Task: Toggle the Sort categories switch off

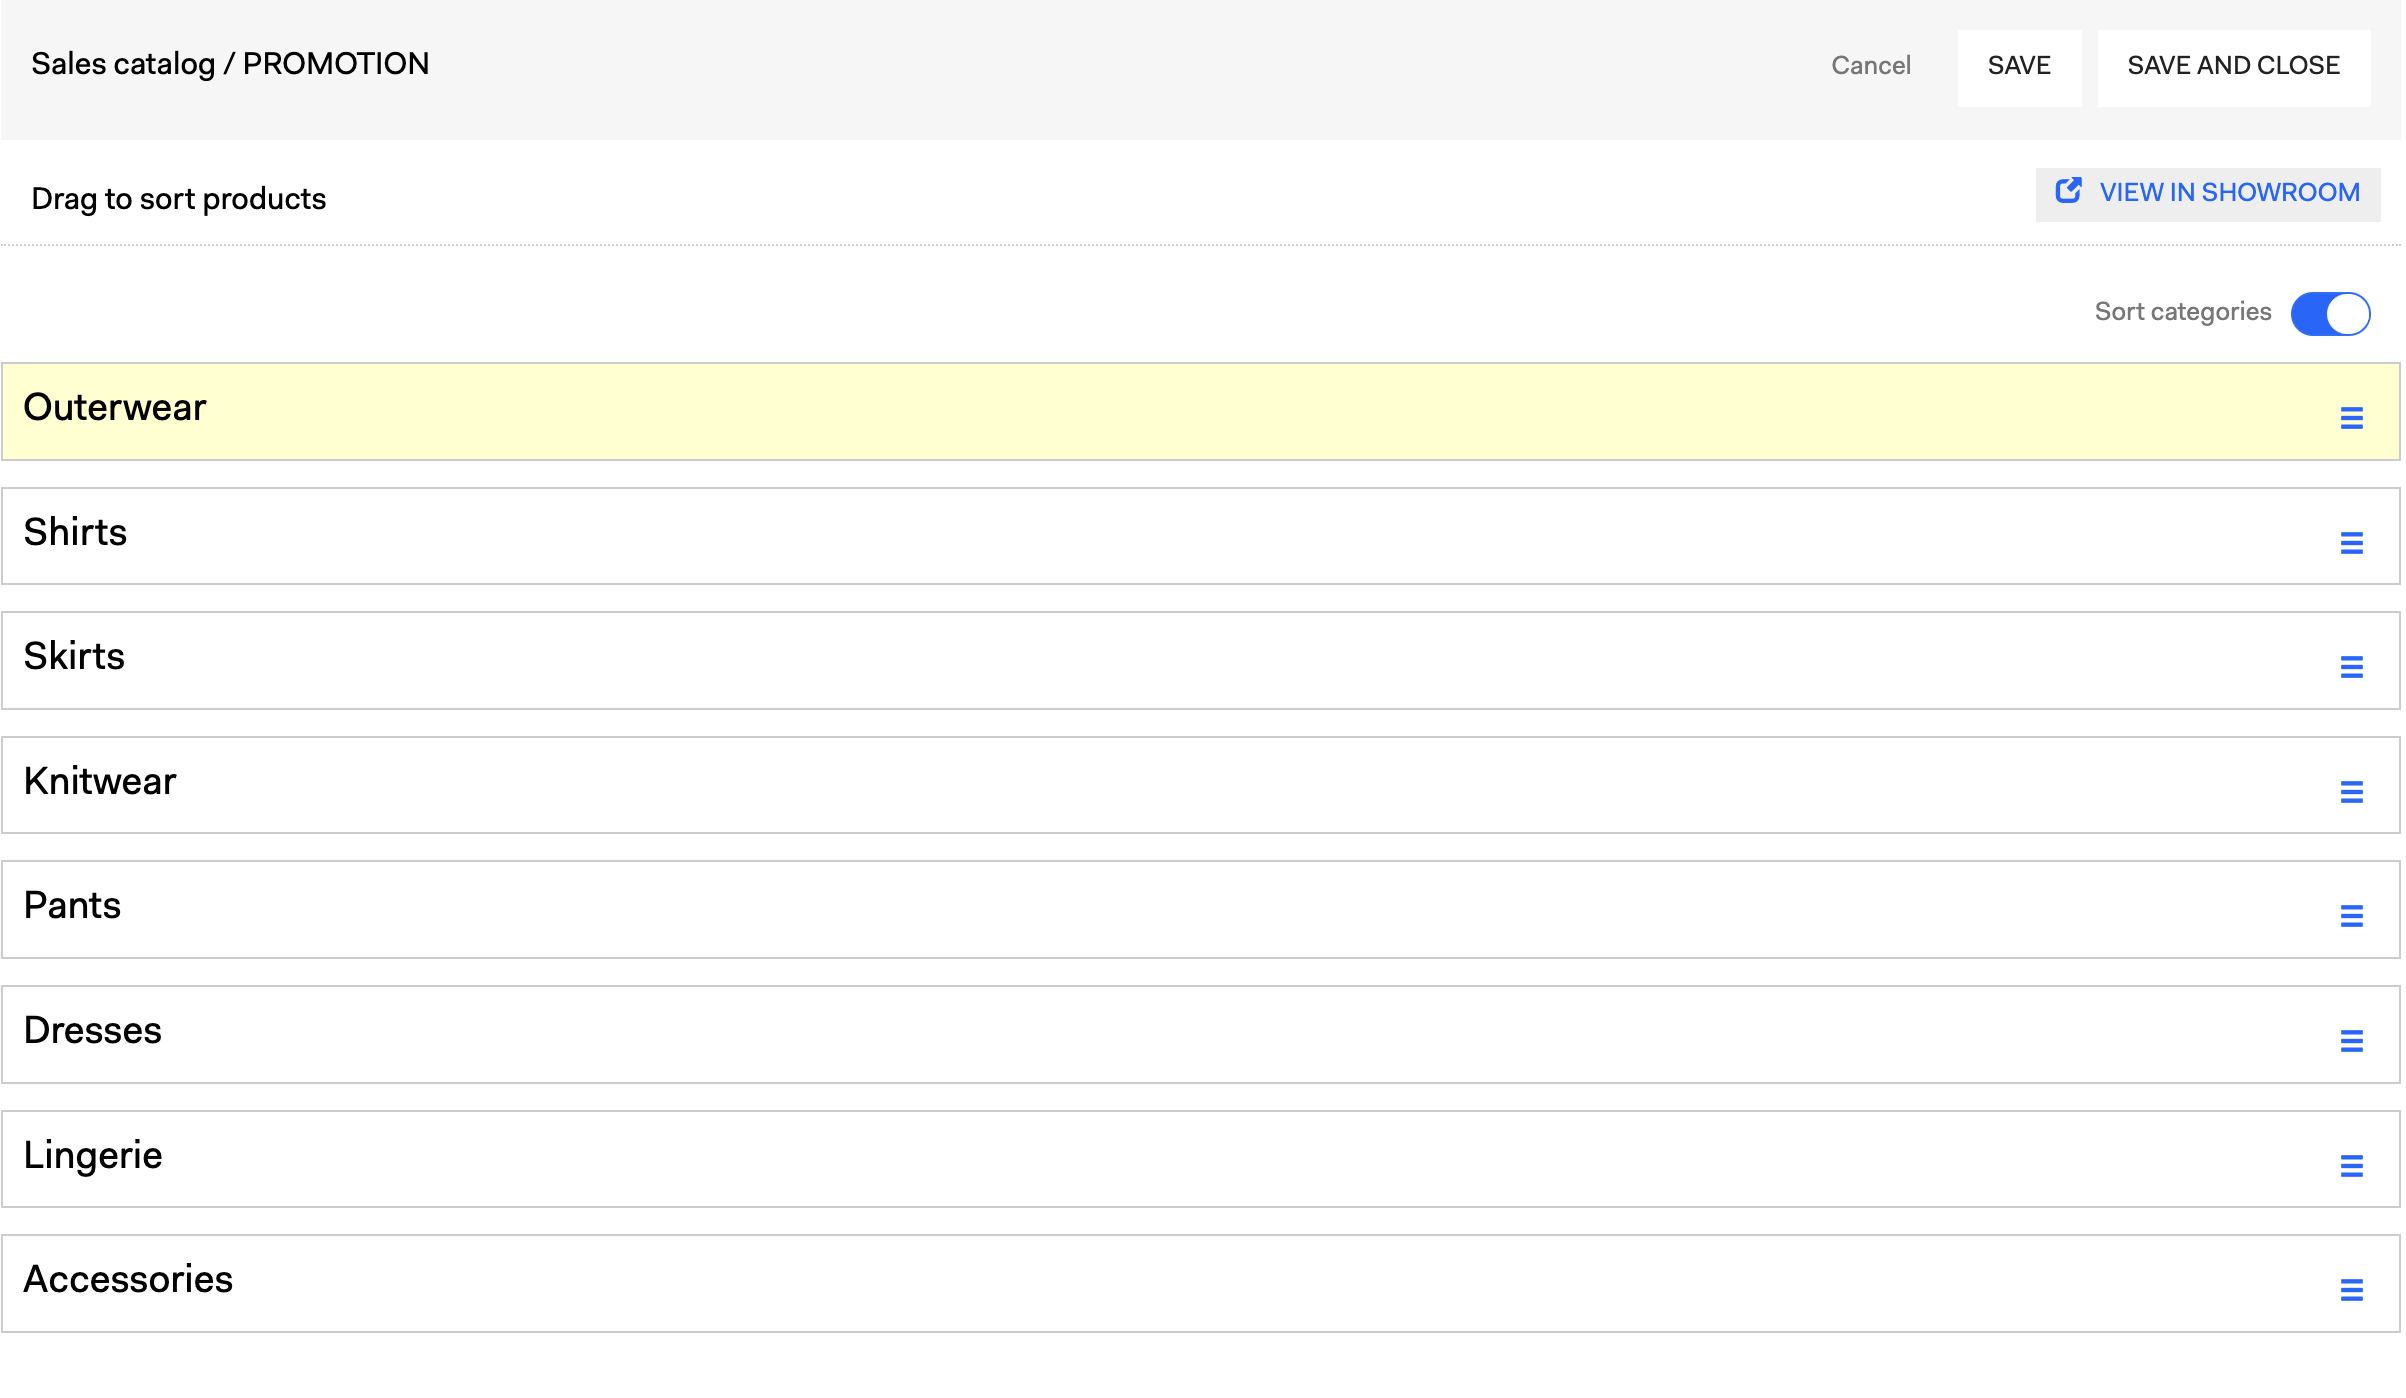Action: [2330, 314]
